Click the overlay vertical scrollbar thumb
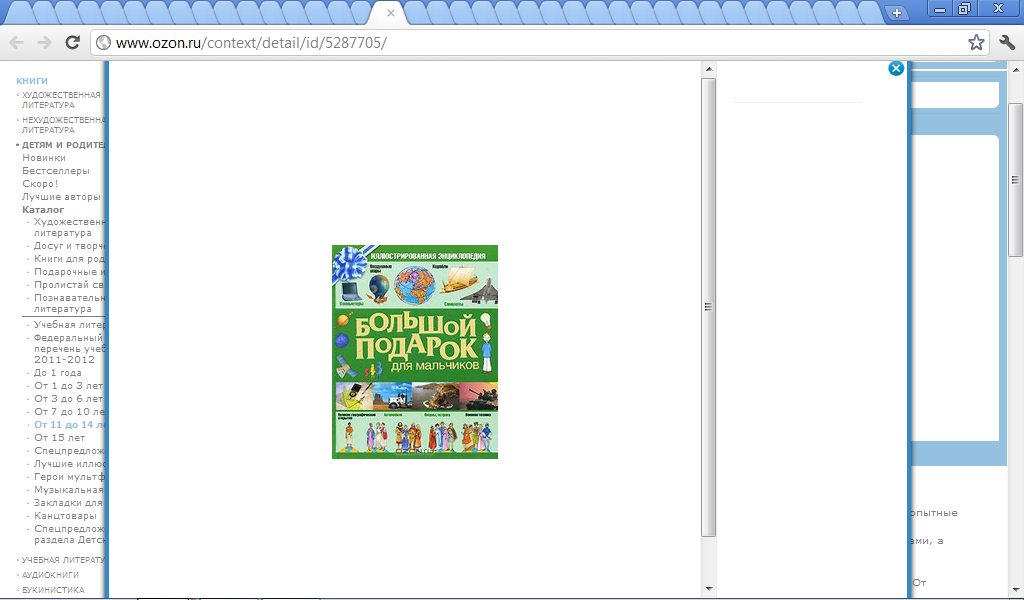 pos(709,307)
